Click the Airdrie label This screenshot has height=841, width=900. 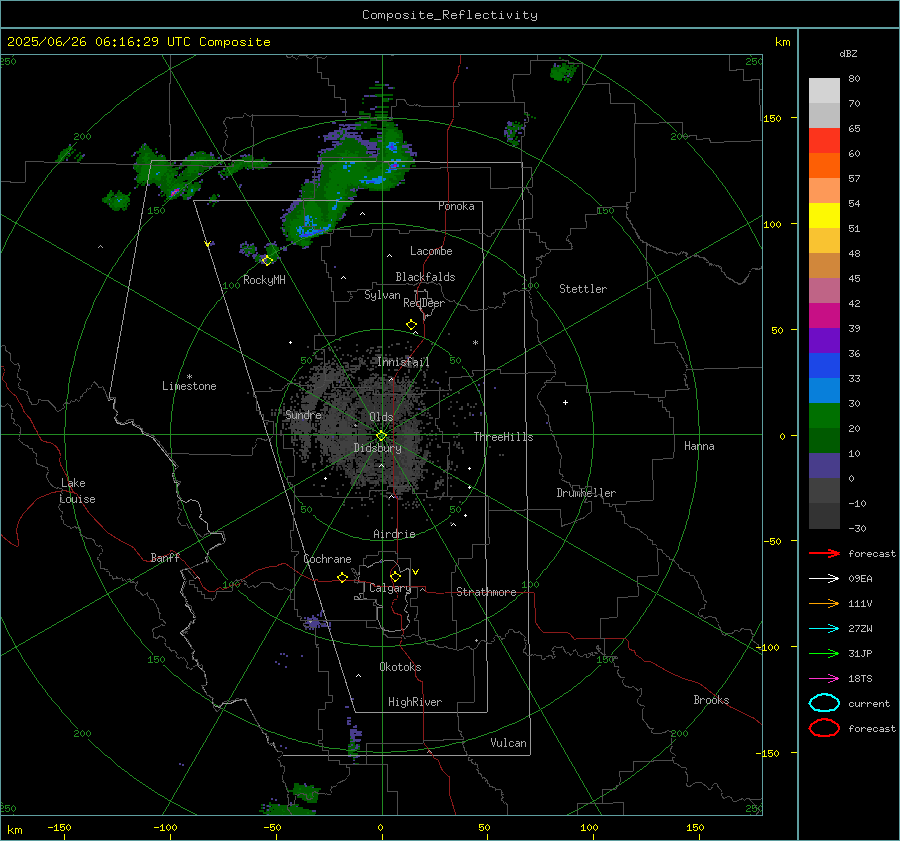click(394, 534)
